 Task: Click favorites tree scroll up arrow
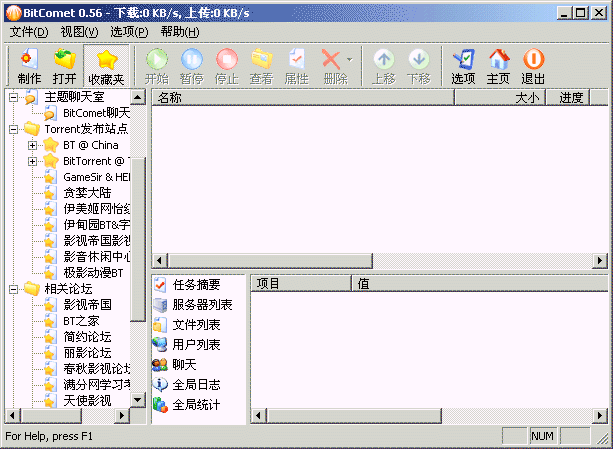point(138,97)
